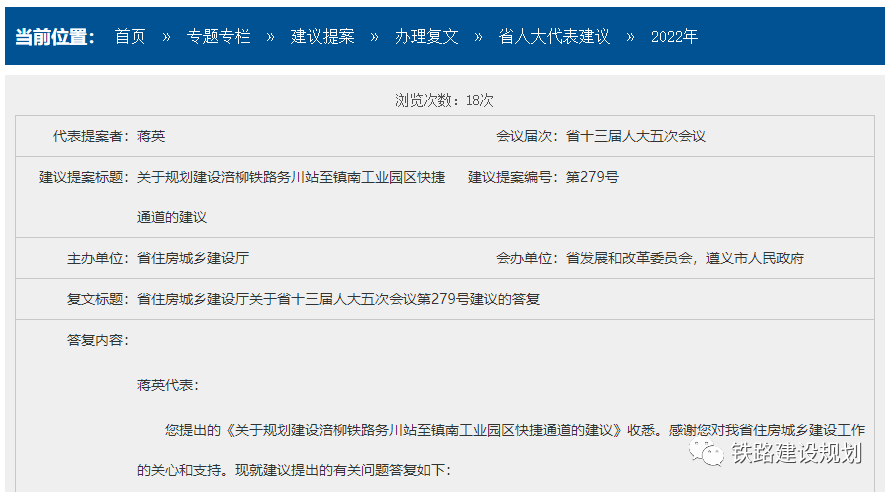
Task: Click host unit value 省住房城乡建设厅
Action: tap(193, 258)
